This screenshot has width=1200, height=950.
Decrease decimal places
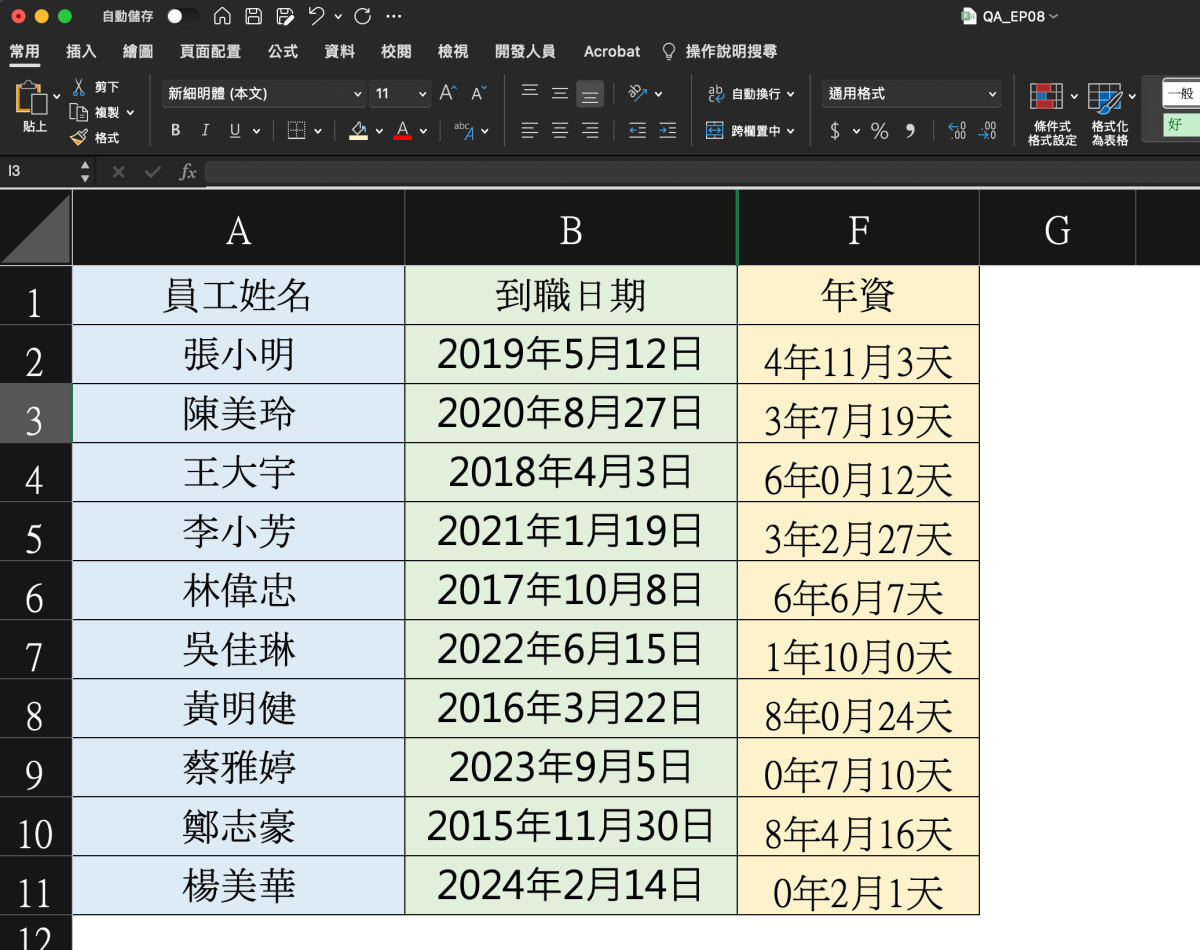(987, 131)
